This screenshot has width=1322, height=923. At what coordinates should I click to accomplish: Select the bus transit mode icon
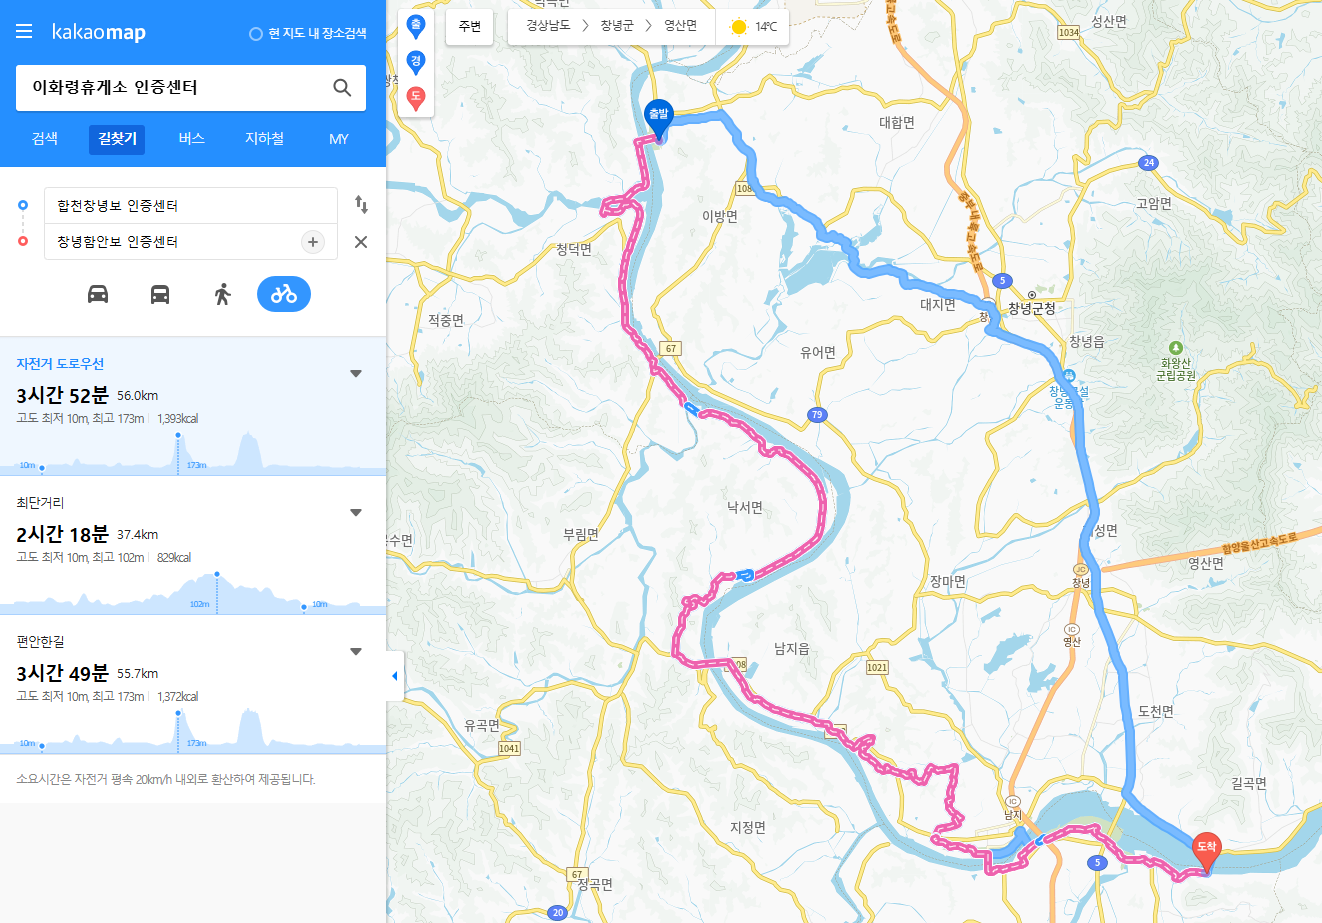[x=160, y=294]
